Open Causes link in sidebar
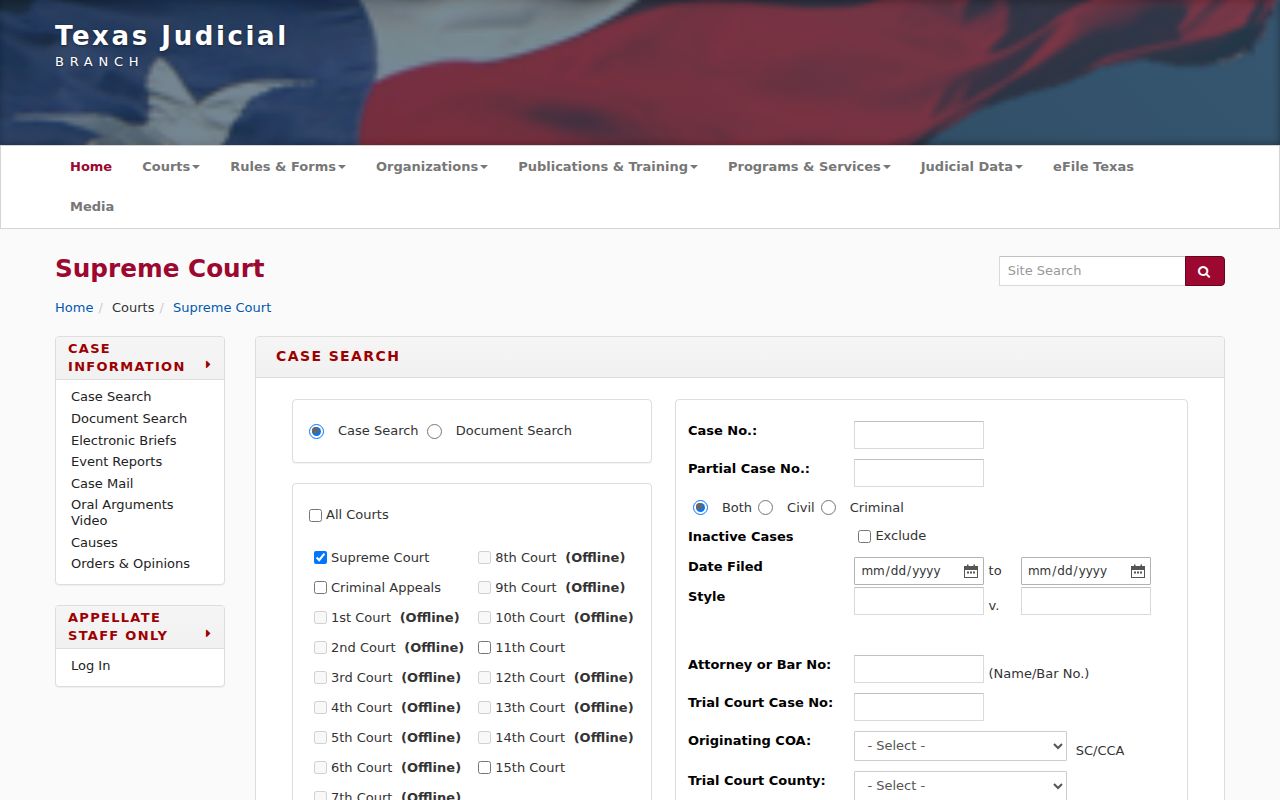 [94, 543]
